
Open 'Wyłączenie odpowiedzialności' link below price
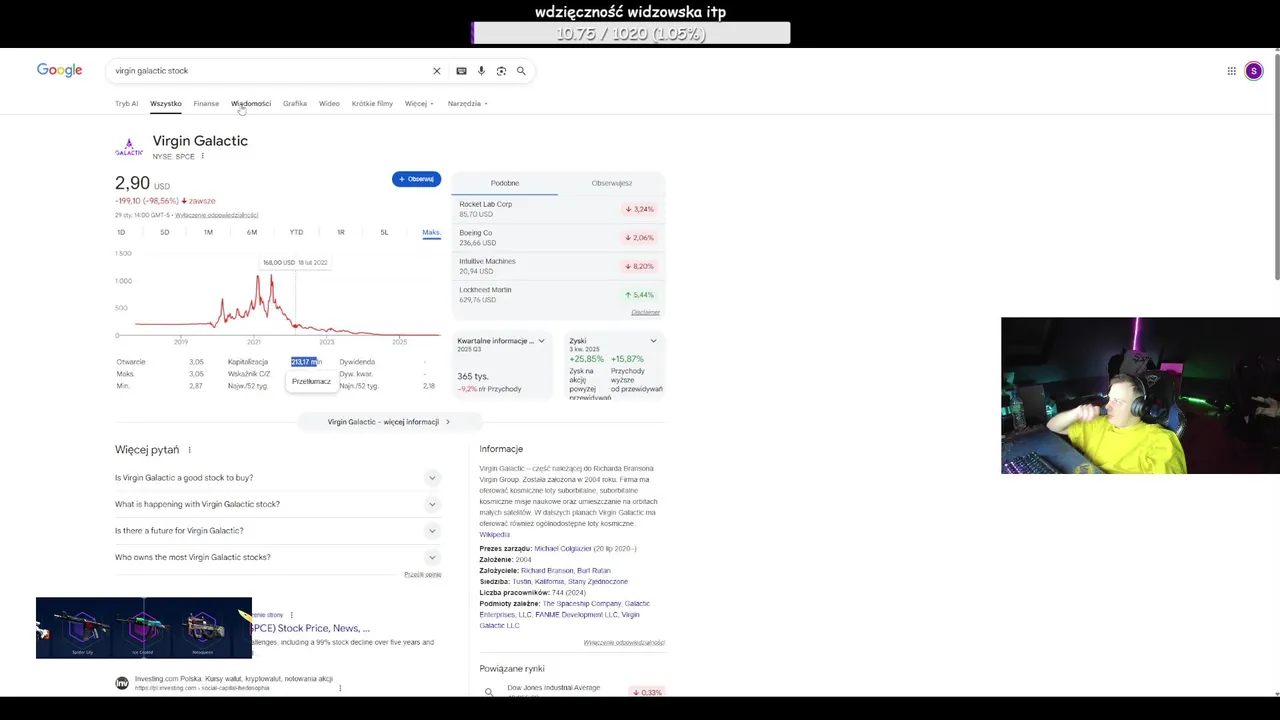tap(217, 215)
